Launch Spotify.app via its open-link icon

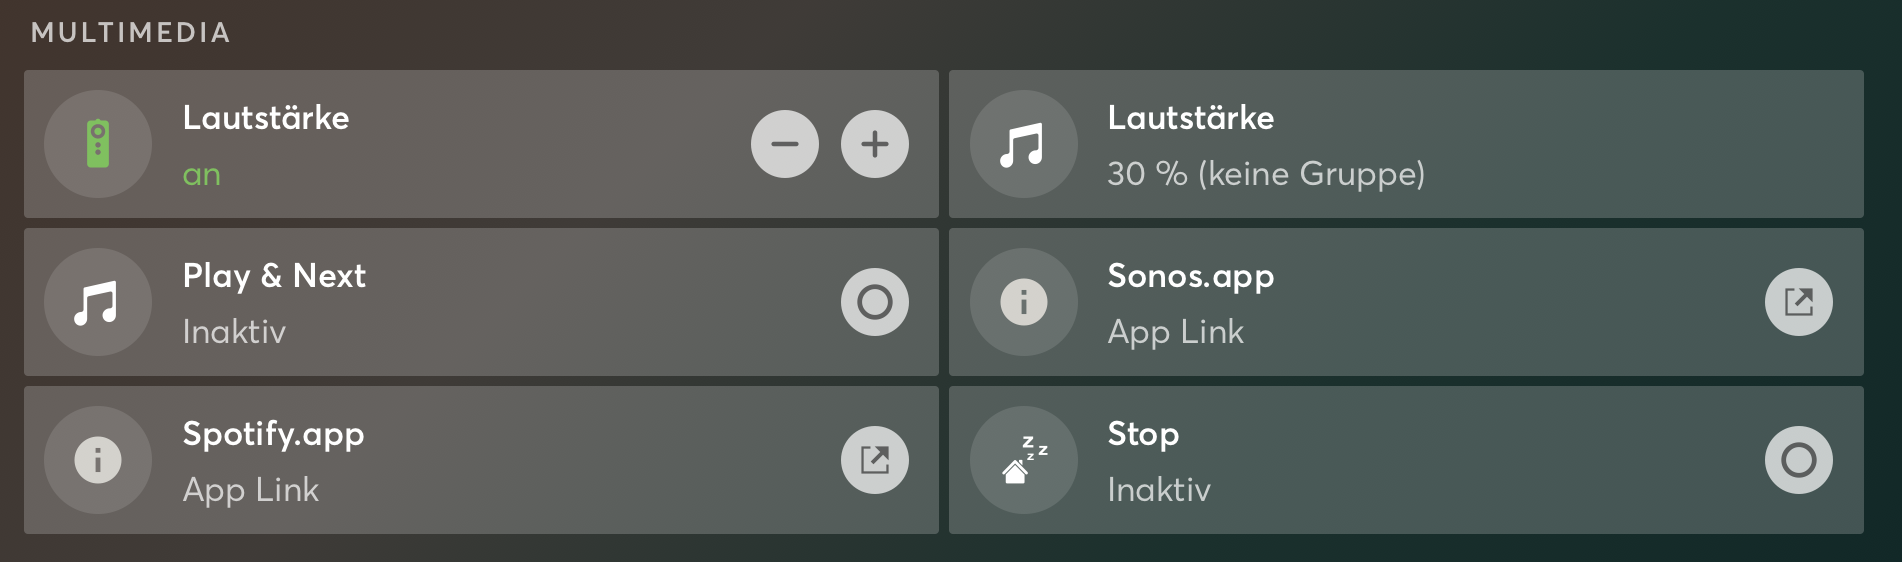point(875,460)
